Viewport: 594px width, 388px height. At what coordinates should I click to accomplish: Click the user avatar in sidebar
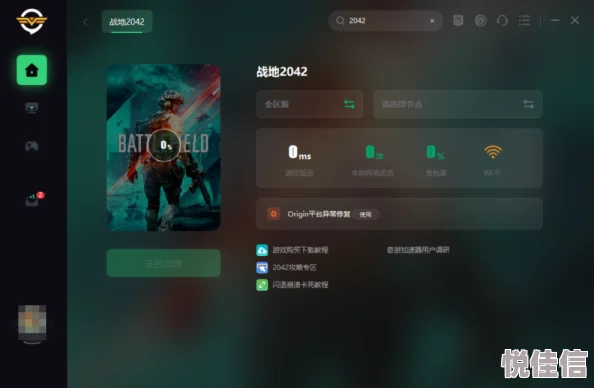click(32, 322)
